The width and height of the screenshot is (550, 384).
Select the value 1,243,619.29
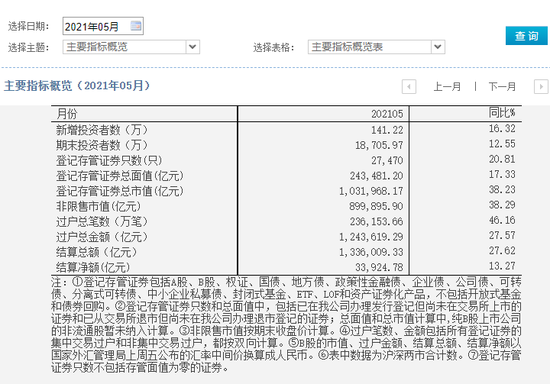pyautogui.click(x=371, y=237)
